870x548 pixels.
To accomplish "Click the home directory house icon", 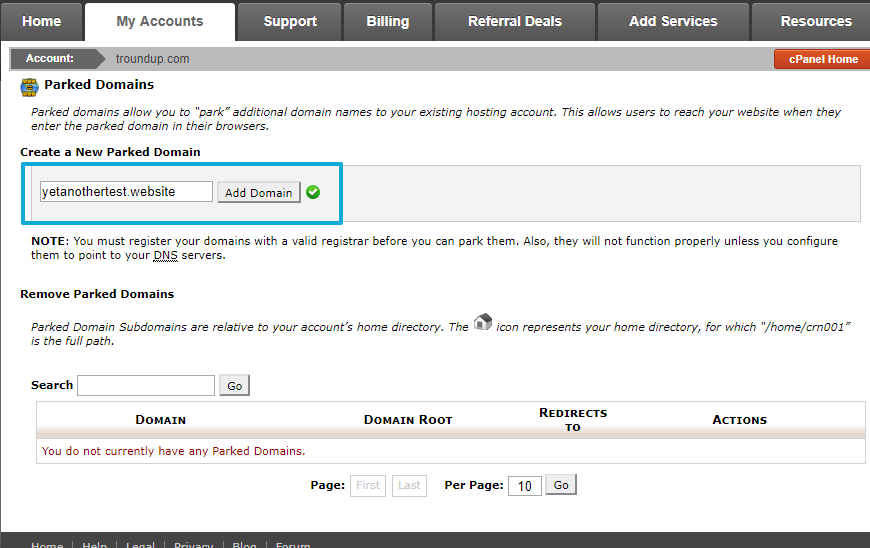I will click(x=483, y=322).
